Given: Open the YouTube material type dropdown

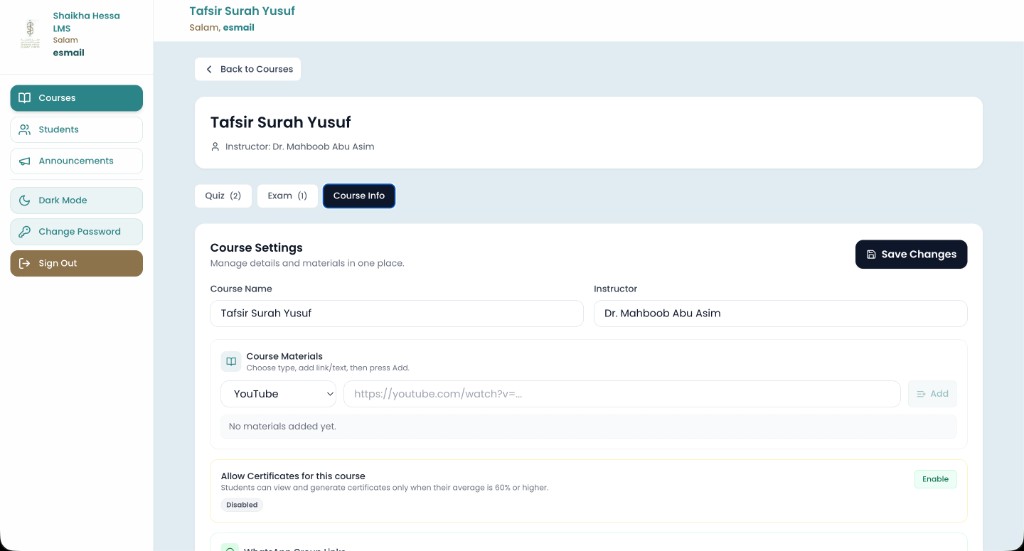Looking at the screenshot, I should [x=278, y=394].
